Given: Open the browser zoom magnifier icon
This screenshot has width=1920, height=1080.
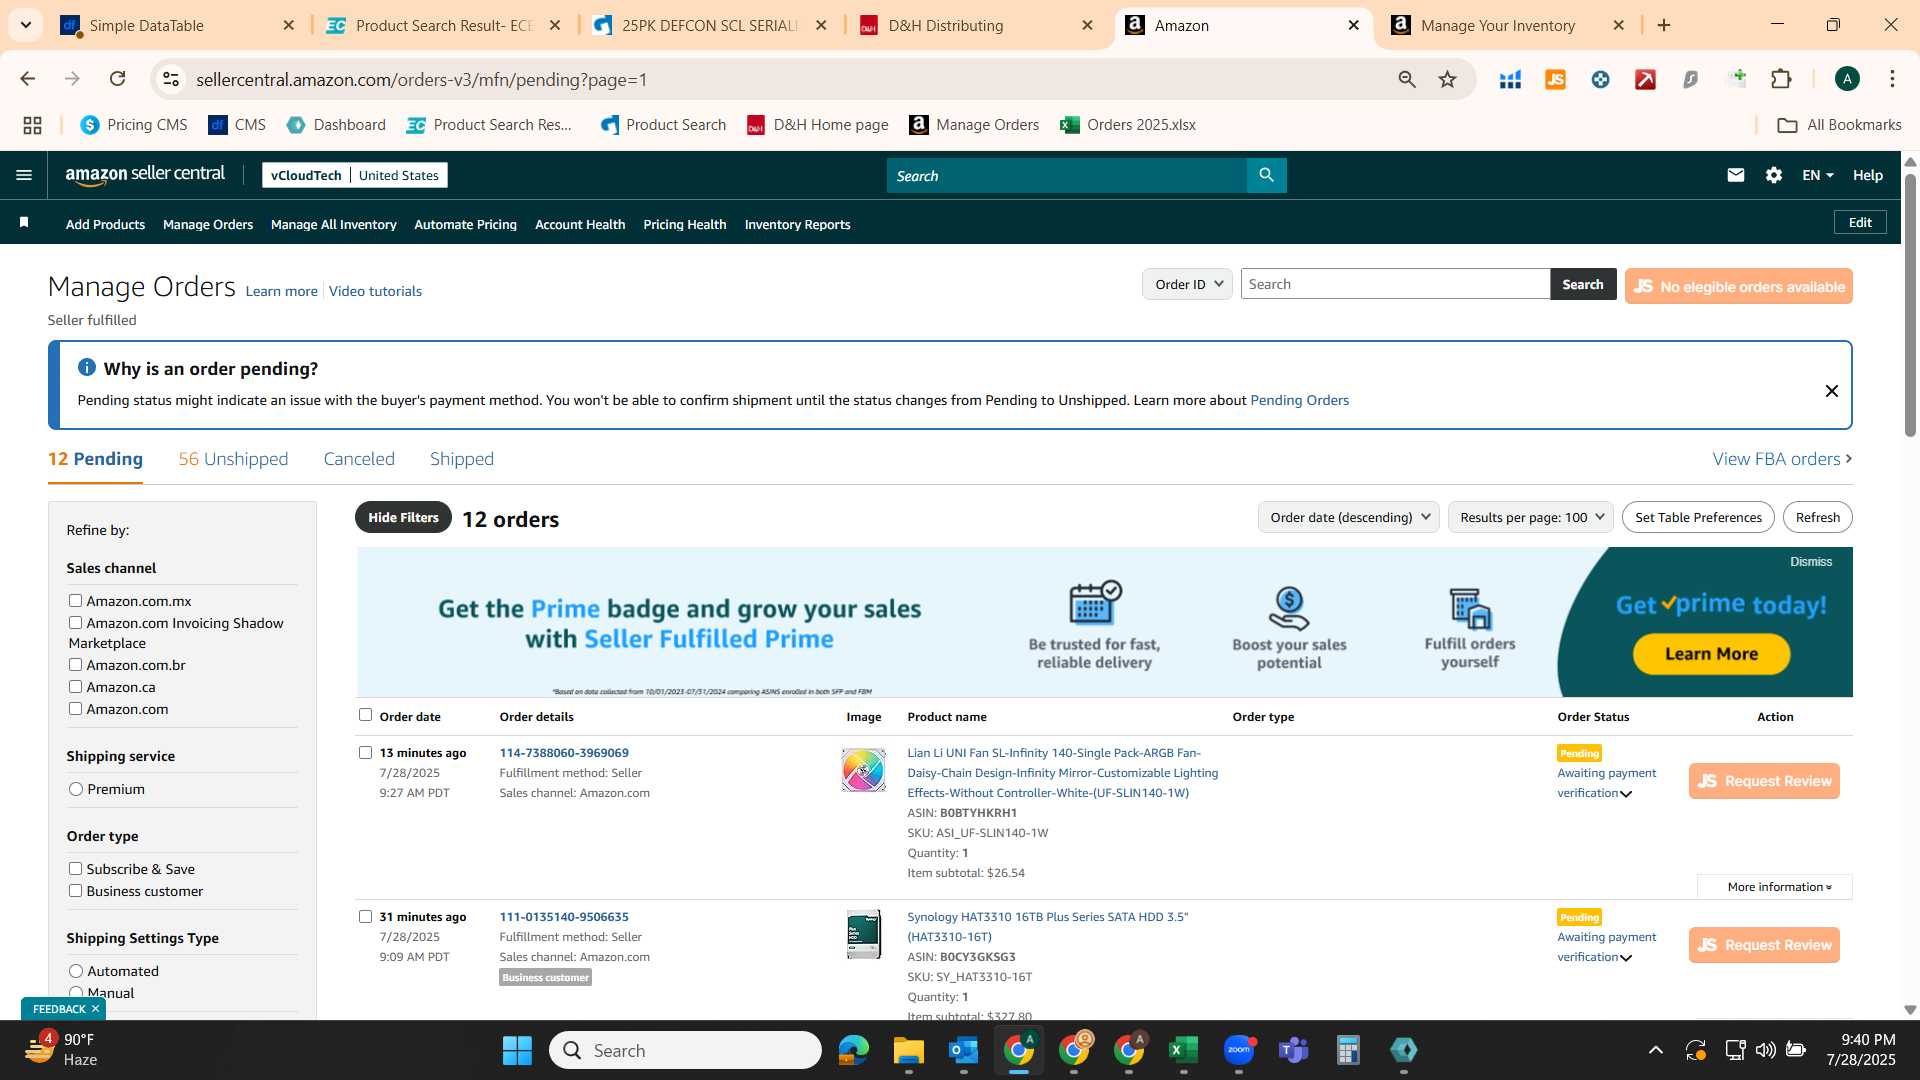Looking at the screenshot, I should 1407,79.
